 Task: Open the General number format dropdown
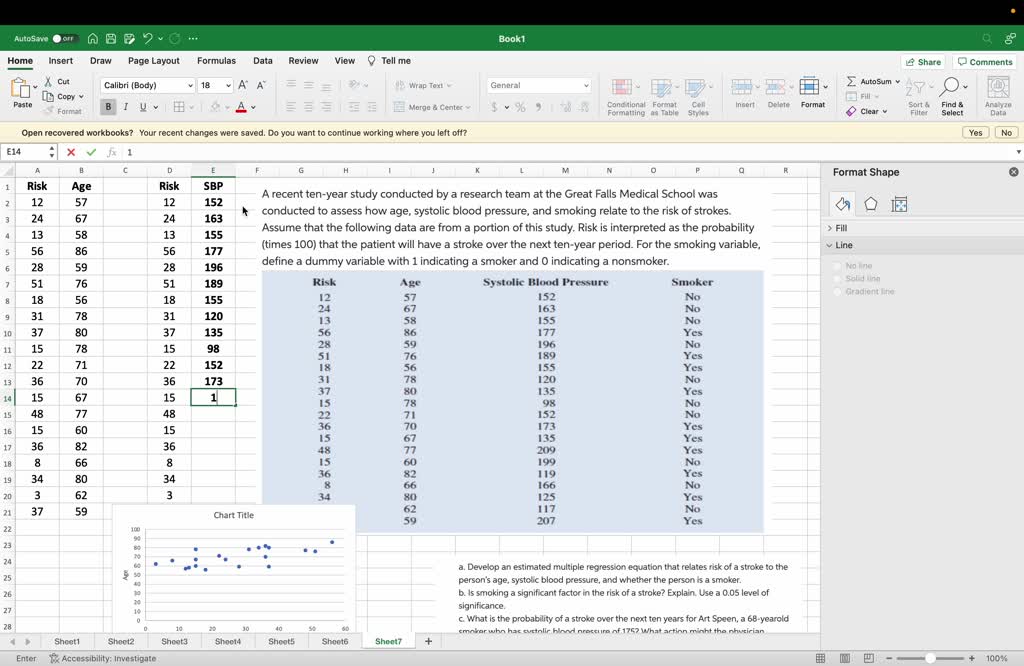[535, 85]
